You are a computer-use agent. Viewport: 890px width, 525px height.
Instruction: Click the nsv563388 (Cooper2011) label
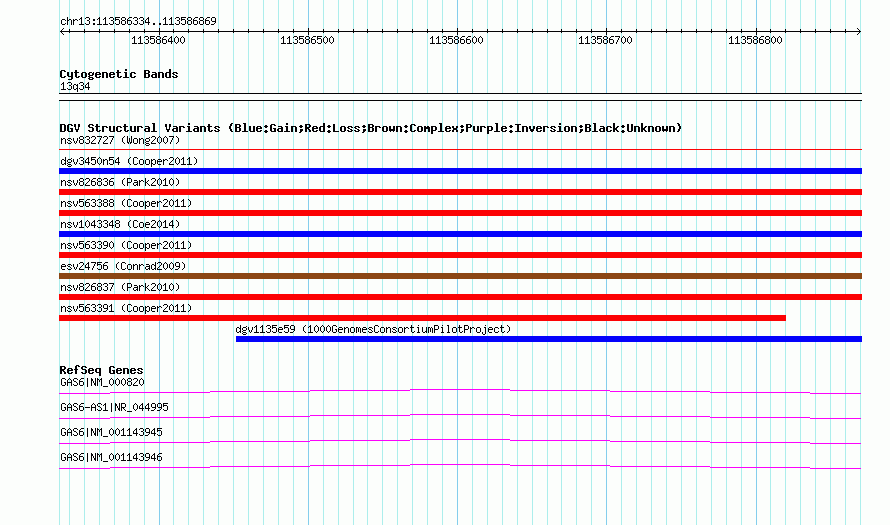click(x=126, y=203)
